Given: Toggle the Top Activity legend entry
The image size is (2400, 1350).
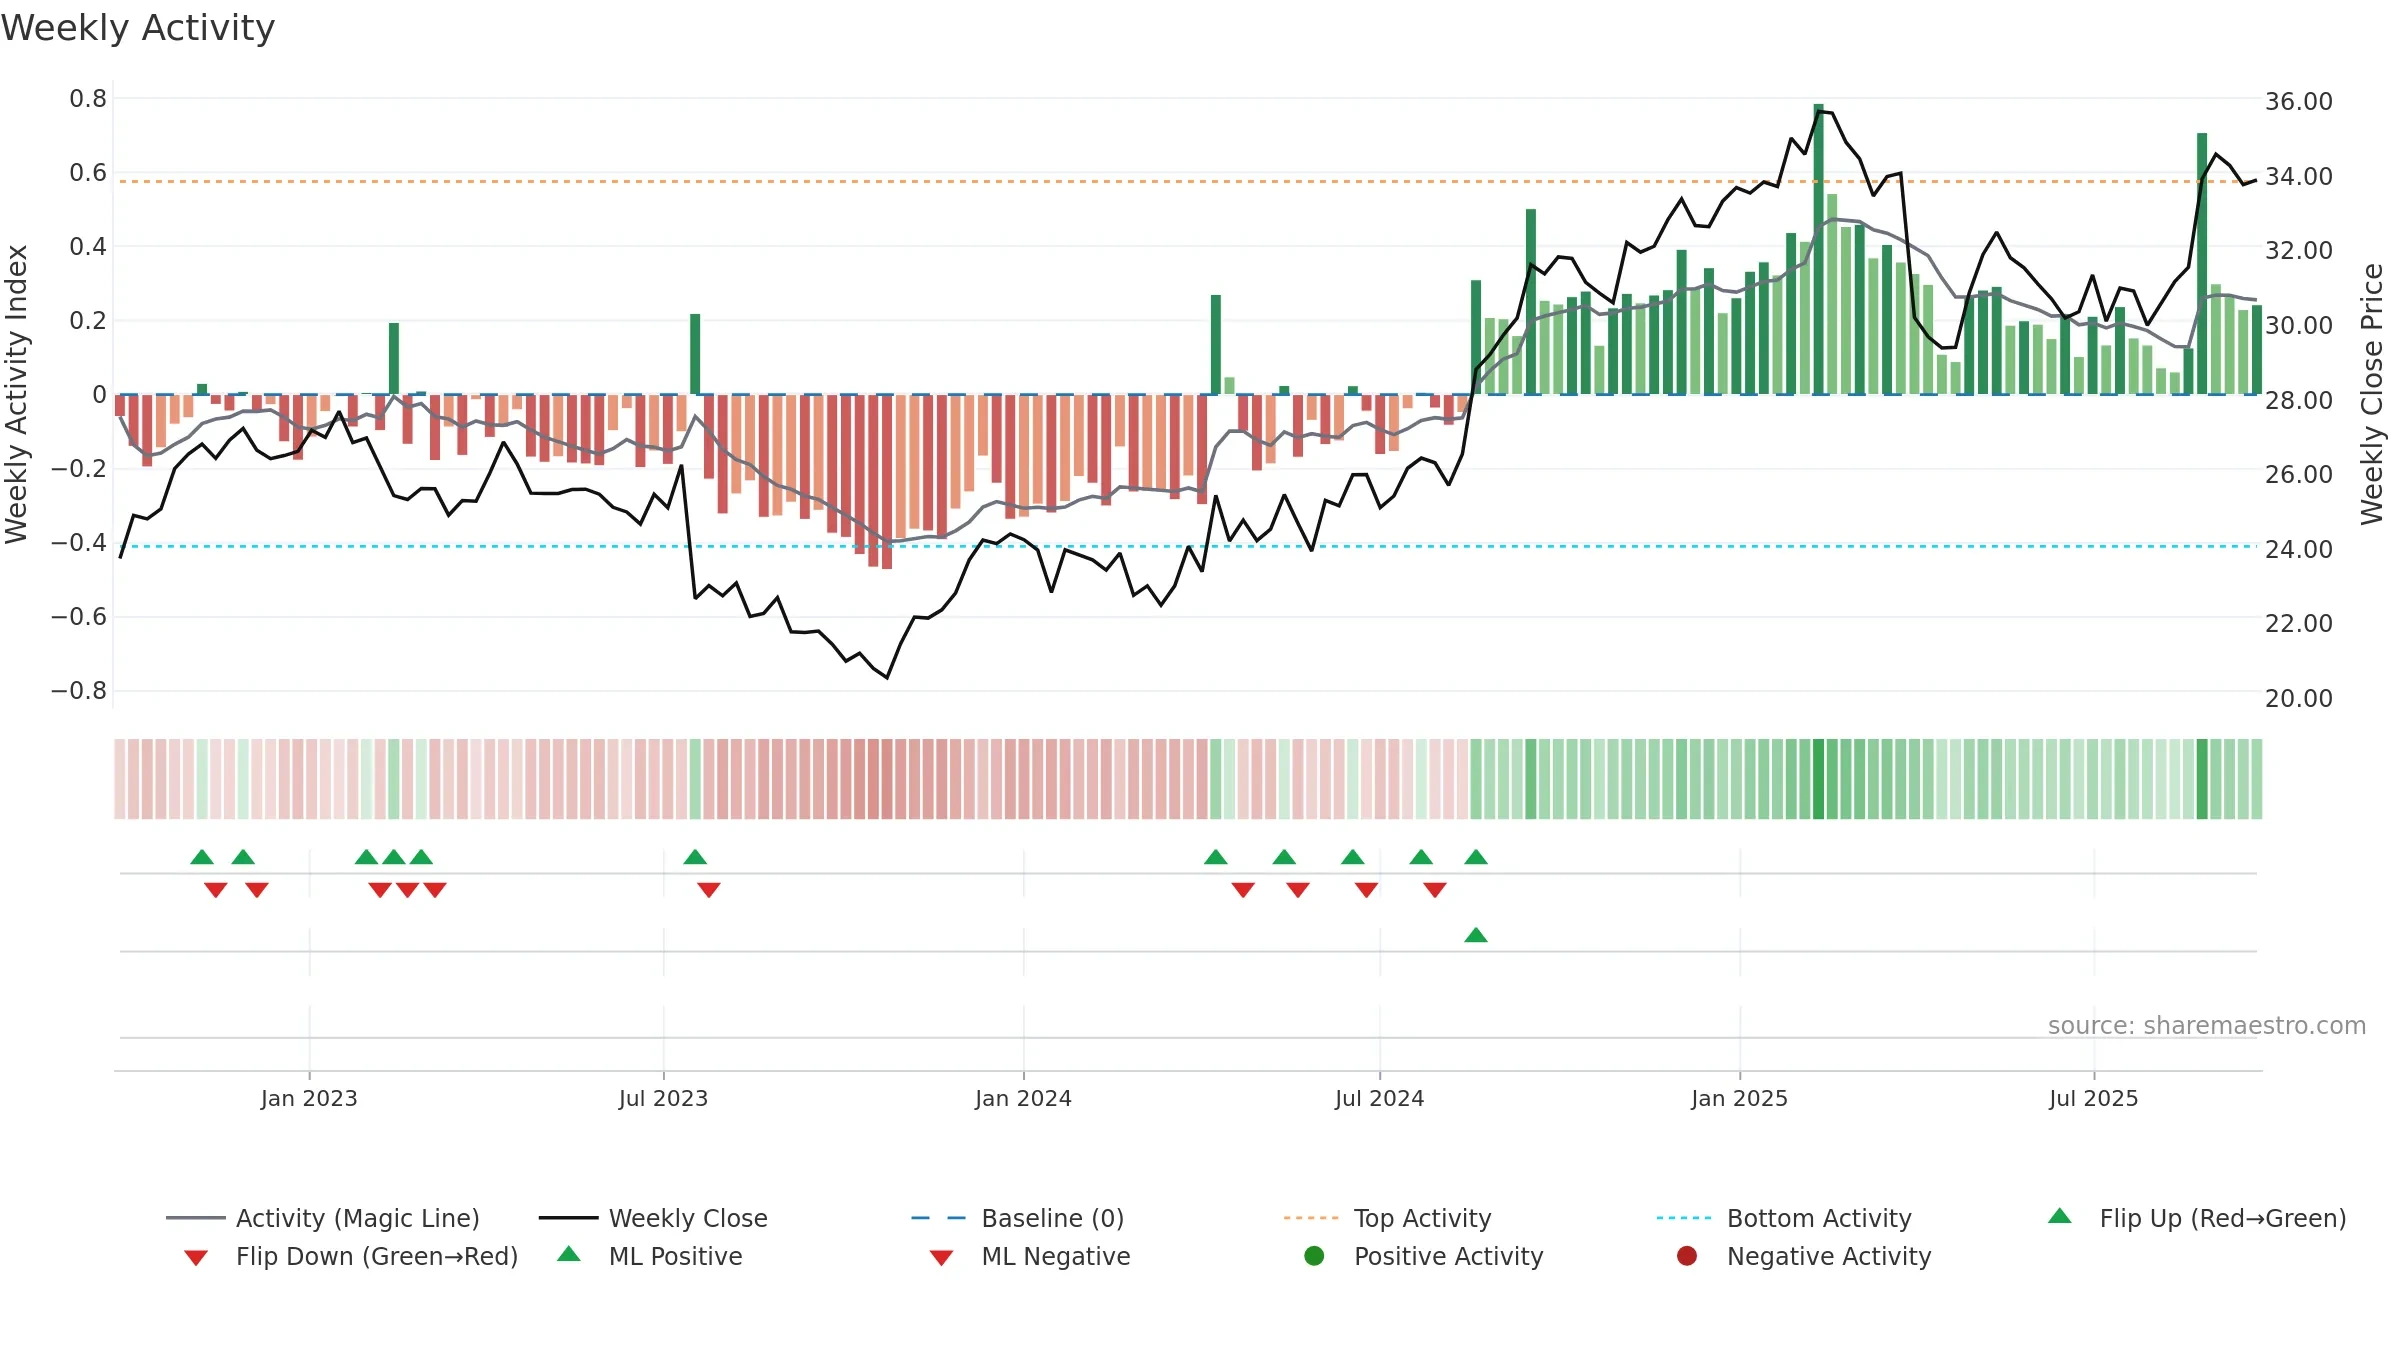Looking at the screenshot, I should (1388, 1218).
